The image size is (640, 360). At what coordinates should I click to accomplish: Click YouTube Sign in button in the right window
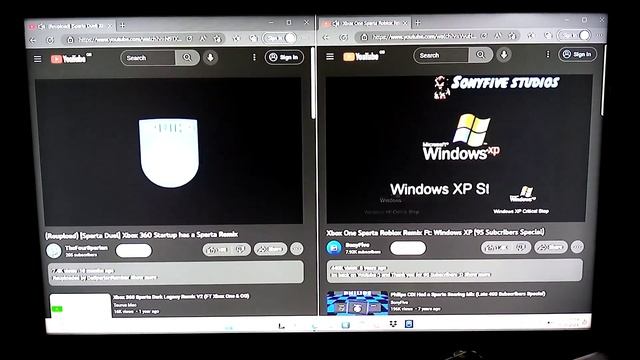[x=577, y=54]
